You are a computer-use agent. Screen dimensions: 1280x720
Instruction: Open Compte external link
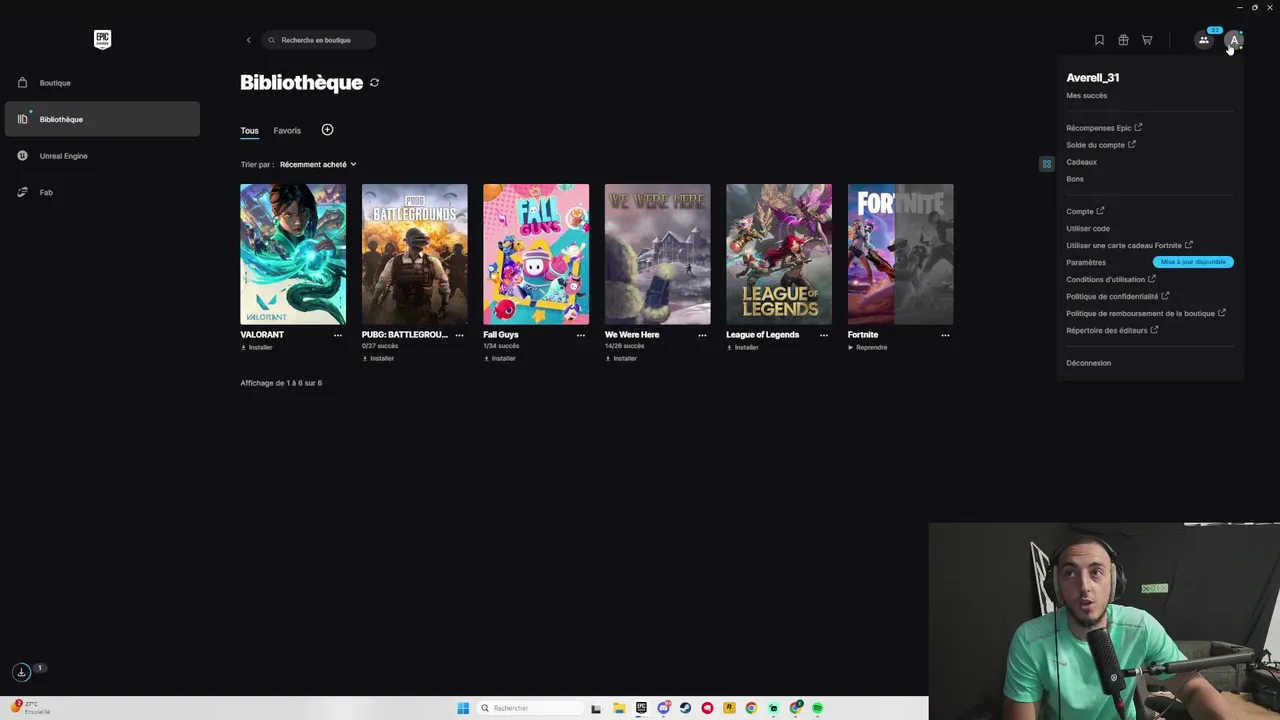point(1085,211)
